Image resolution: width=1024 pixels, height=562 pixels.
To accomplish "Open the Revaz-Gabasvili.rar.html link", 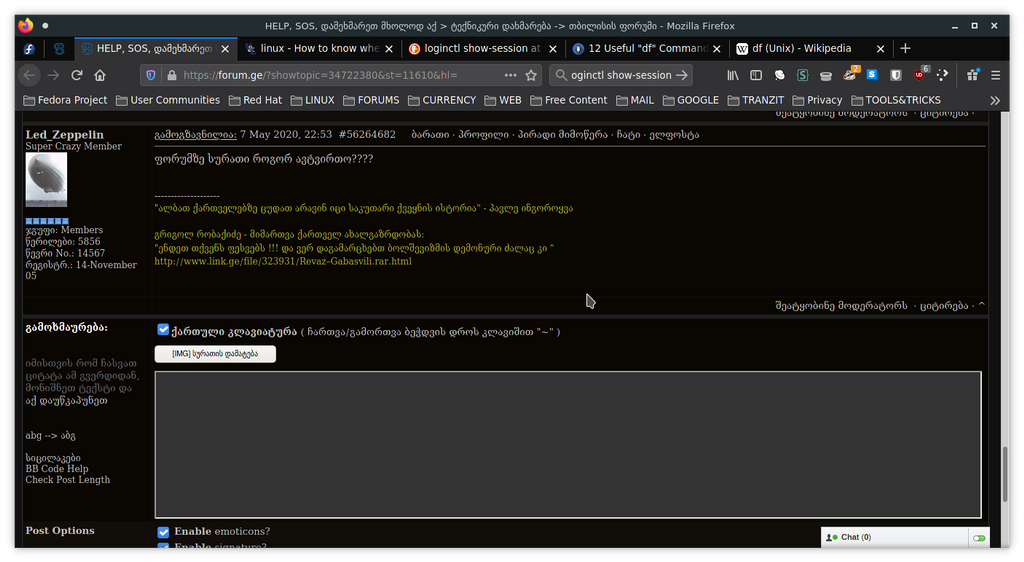I will 283,261.
